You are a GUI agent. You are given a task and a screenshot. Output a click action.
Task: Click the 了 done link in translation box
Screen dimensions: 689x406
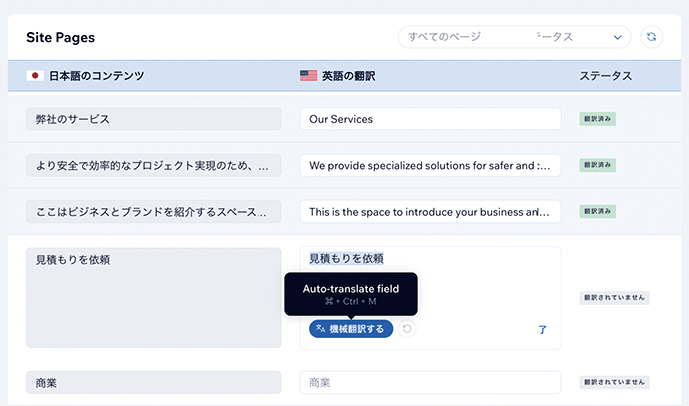543,329
